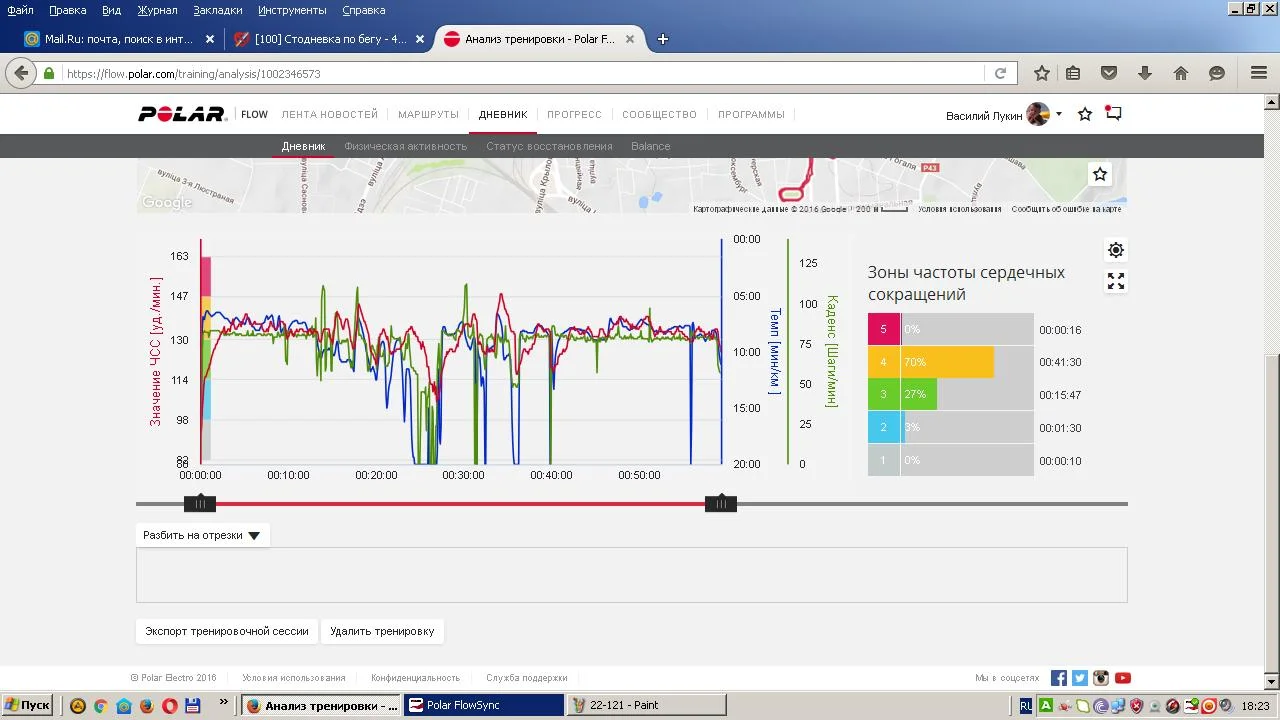Viewport: 1280px width, 720px height.
Task: Open Polar Instagram page icon
Action: click(x=1101, y=678)
